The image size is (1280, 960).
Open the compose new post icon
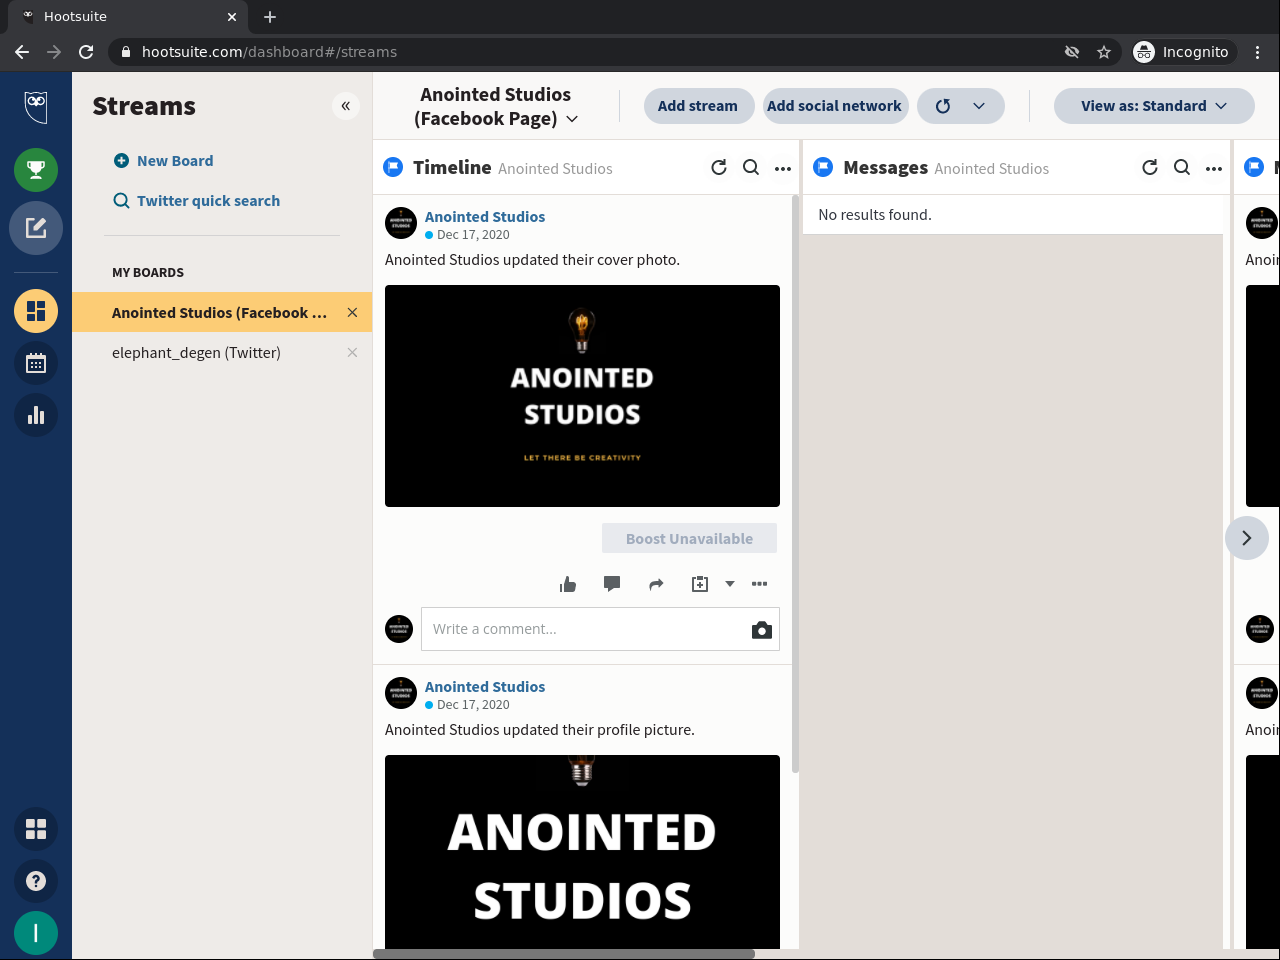(36, 228)
